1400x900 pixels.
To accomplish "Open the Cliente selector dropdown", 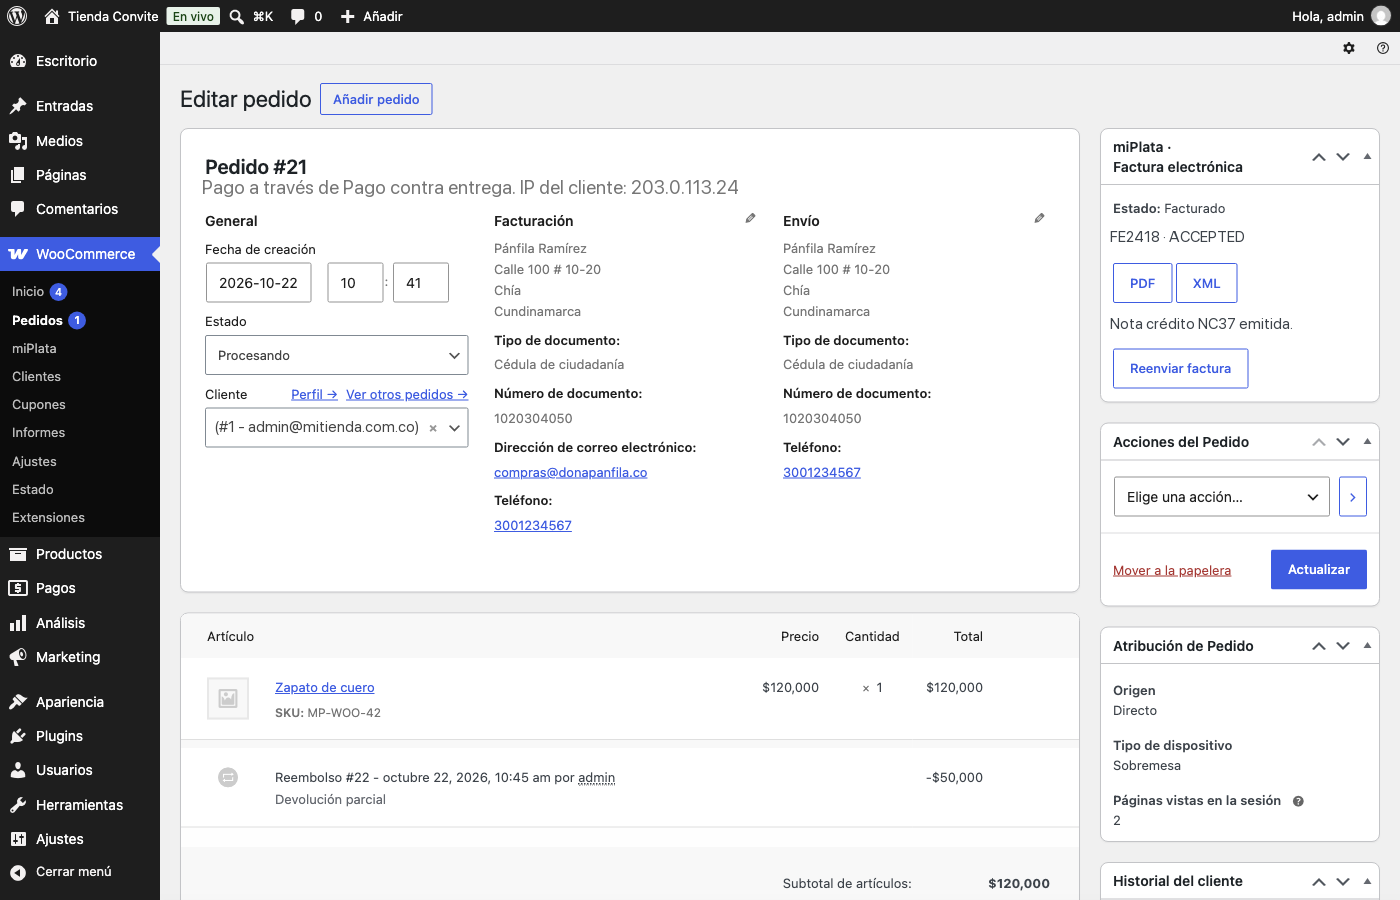I will (x=337, y=427).
